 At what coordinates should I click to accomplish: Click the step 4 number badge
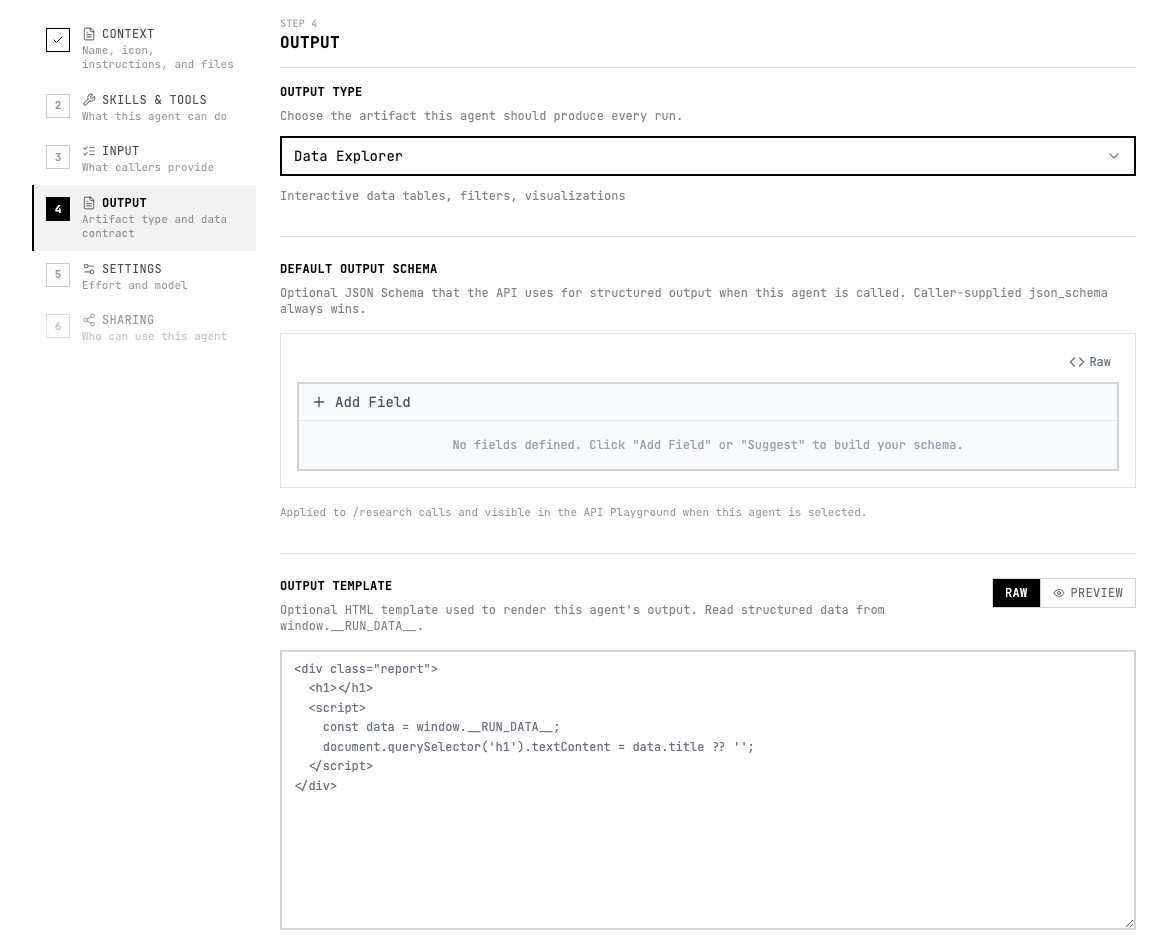[x=58, y=209]
